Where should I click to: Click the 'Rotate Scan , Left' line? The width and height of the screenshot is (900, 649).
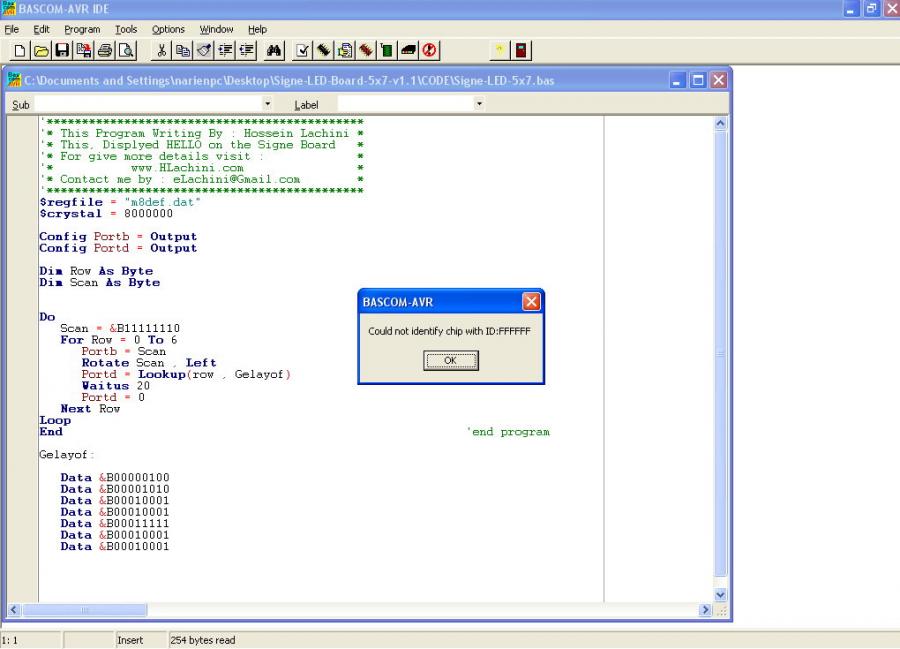point(149,363)
